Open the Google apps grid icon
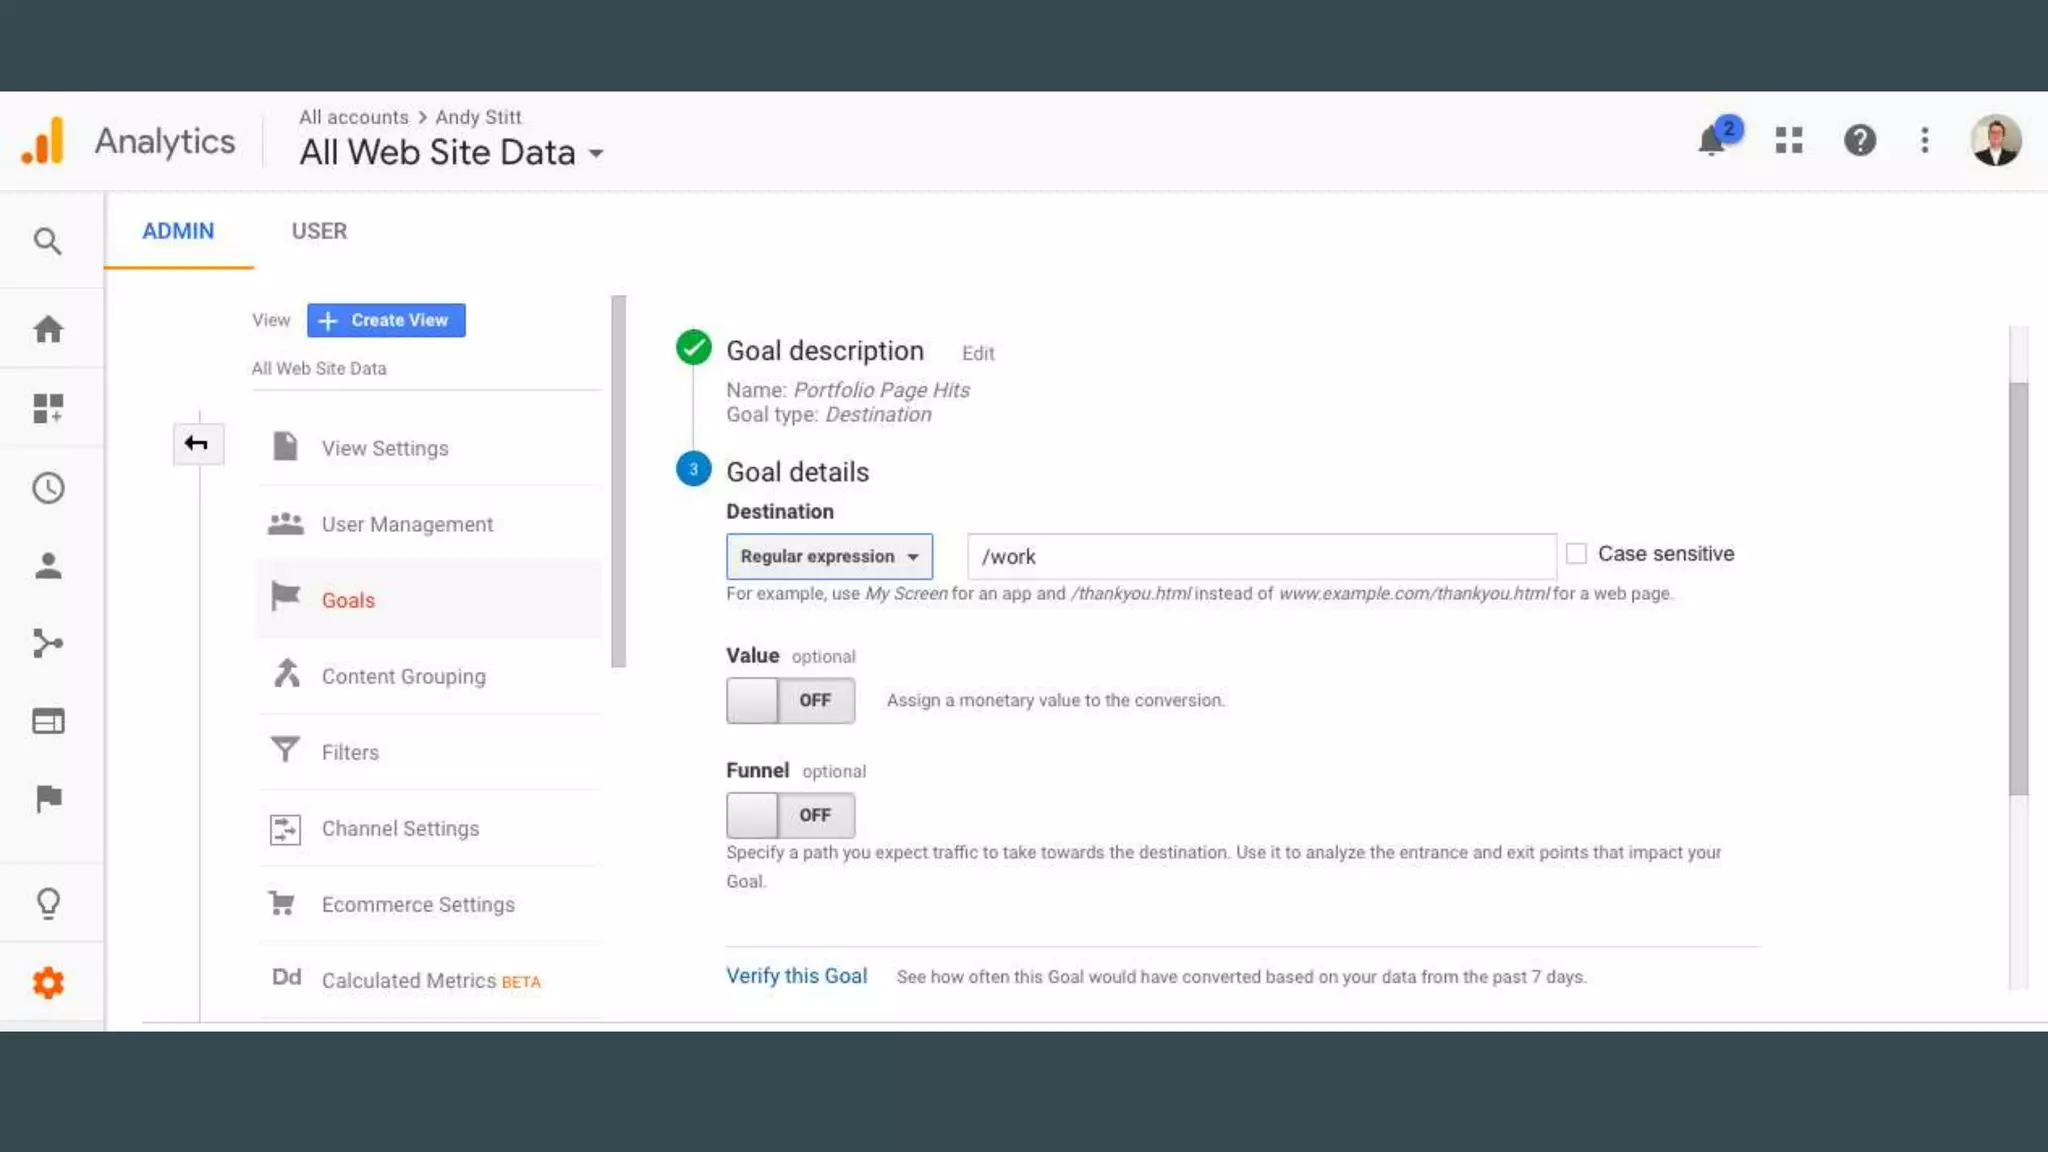2048x1152 pixels. (x=1788, y=141)
